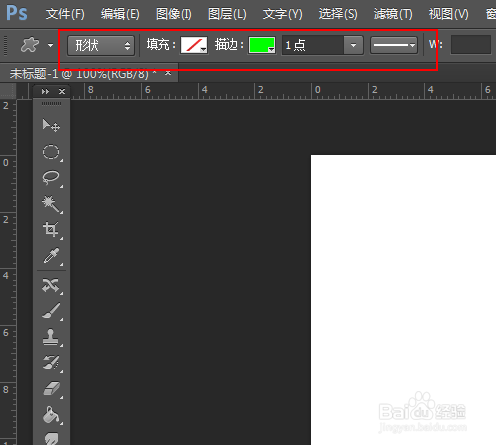Select the Move tool
Image resolution: width=496 pixels, height=445 pixels.
pyautogui.click(x=51, y=125)
